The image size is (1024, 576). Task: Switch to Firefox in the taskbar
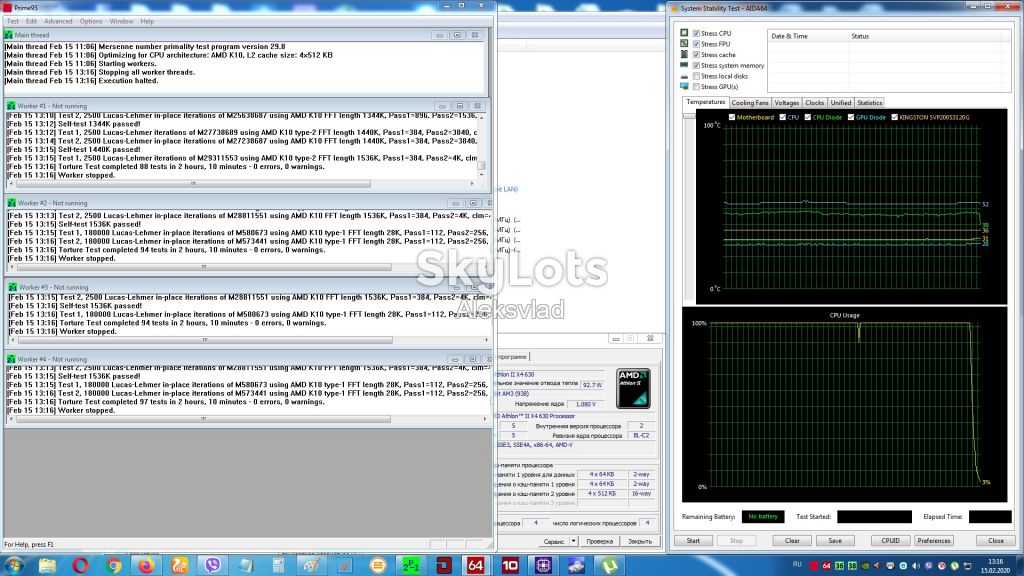(x=146, y=565)
